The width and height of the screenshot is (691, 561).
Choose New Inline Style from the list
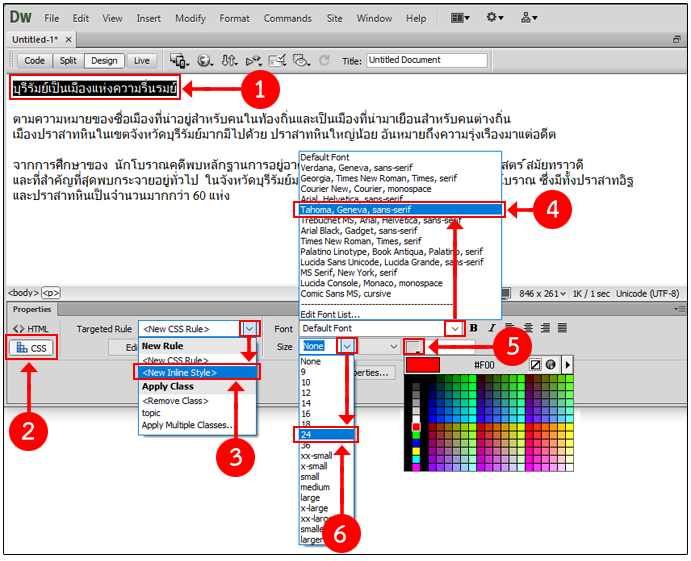coord(195,372)
